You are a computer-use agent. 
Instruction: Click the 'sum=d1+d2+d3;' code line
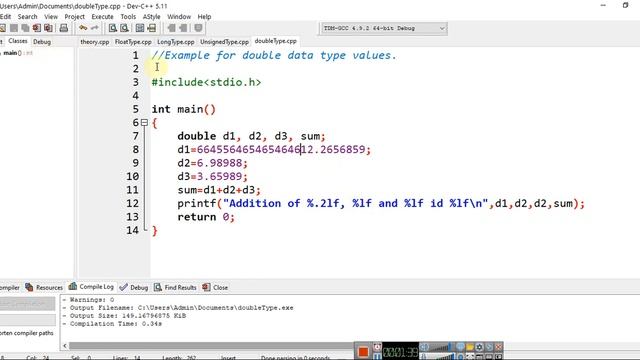coord(219,190)
